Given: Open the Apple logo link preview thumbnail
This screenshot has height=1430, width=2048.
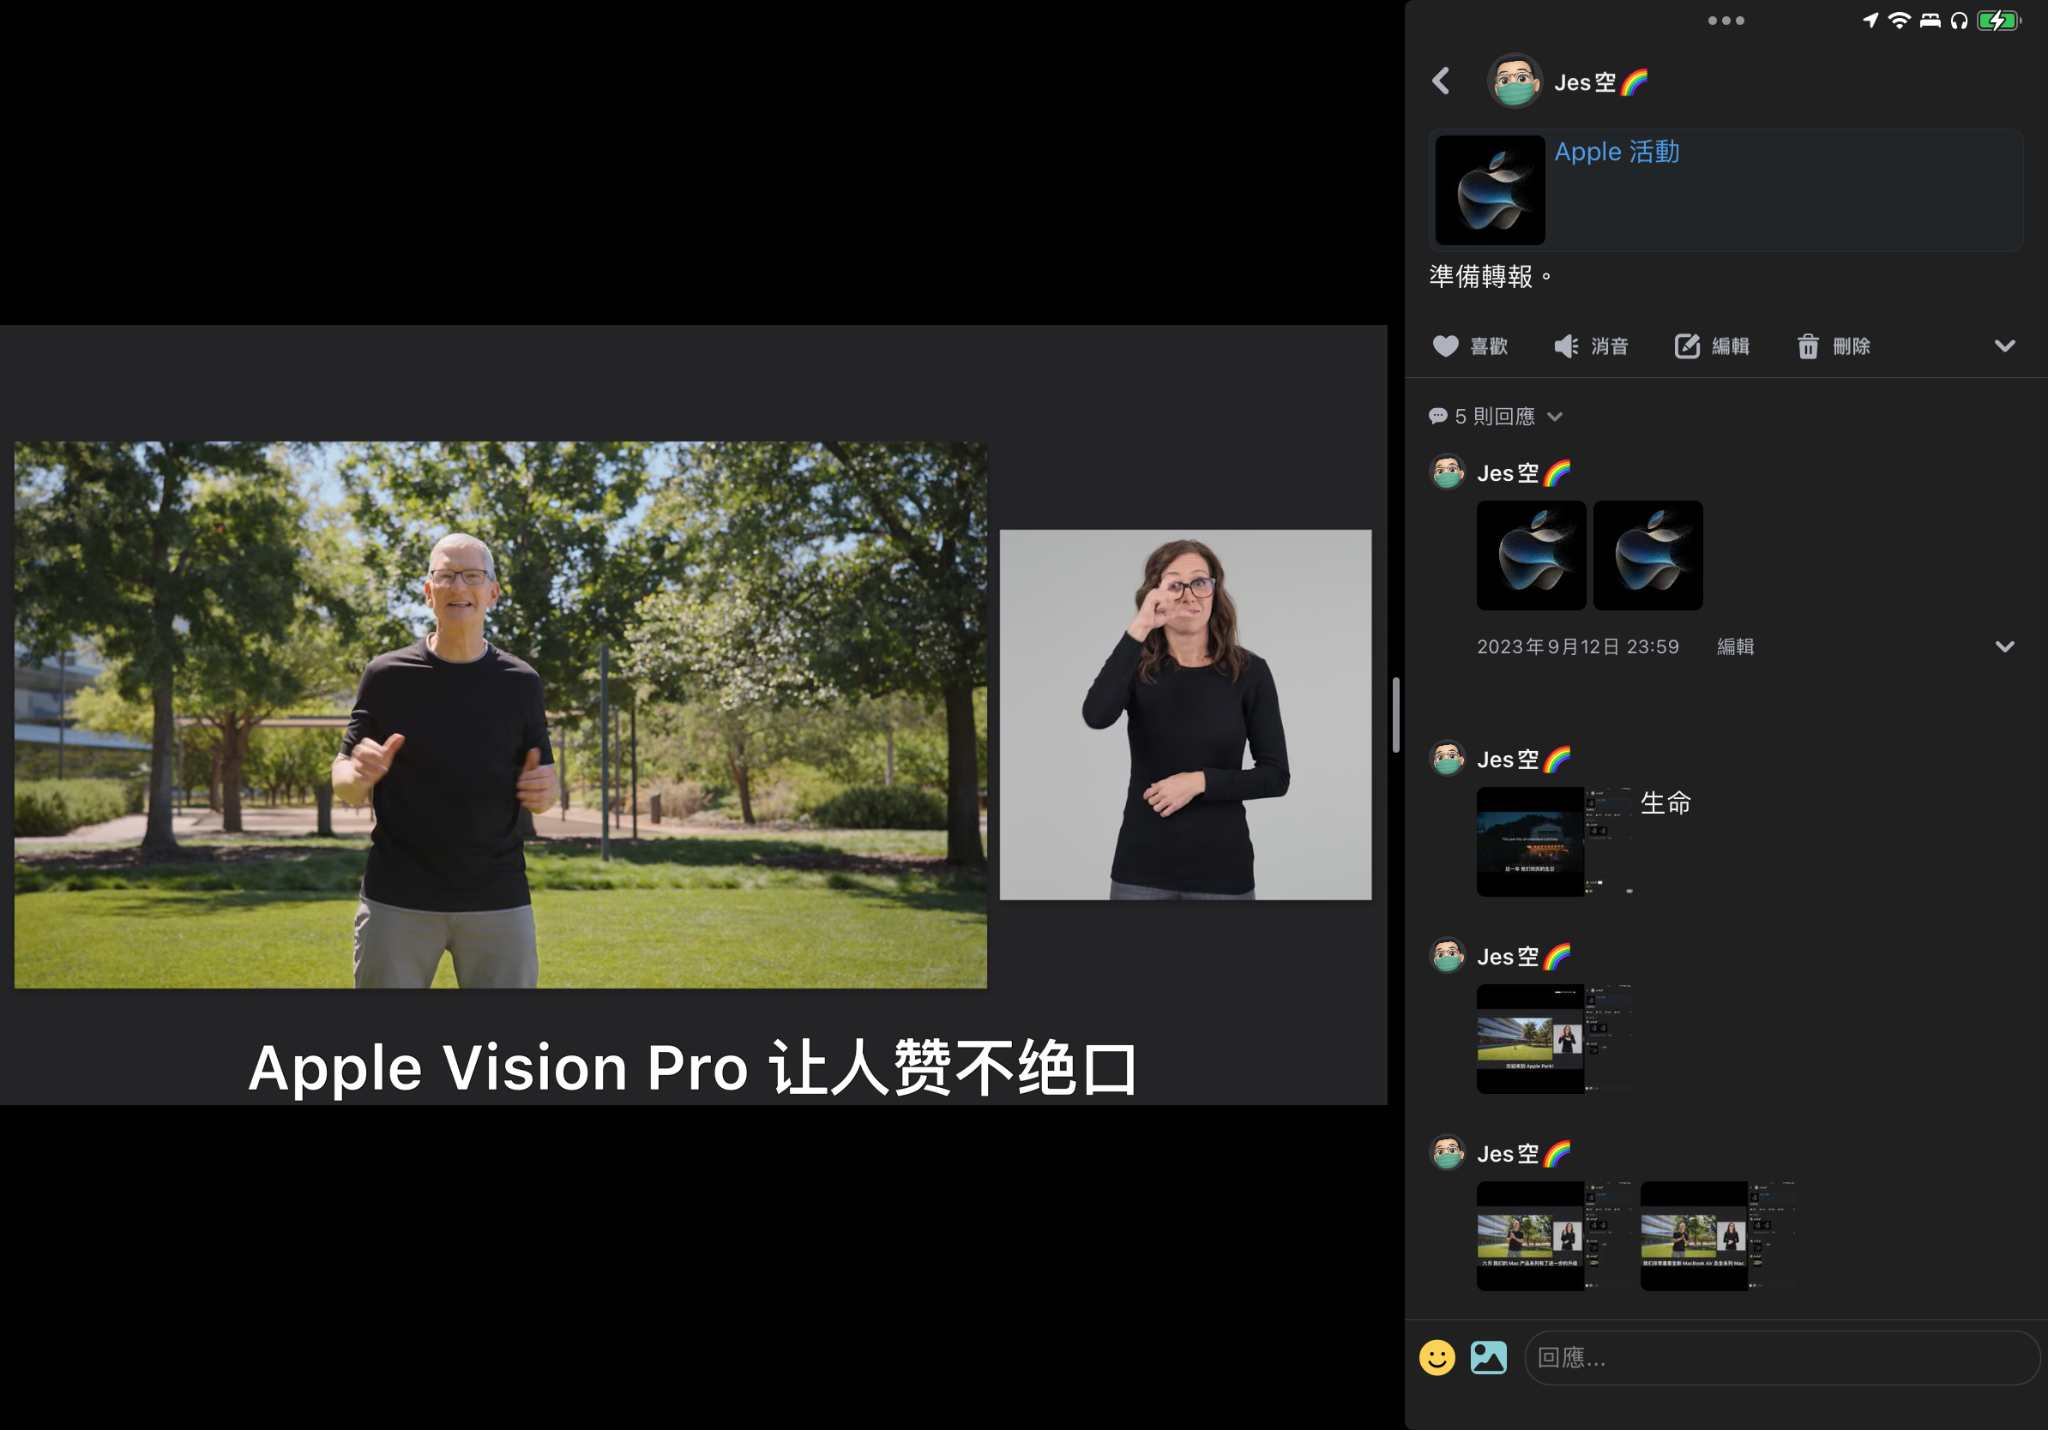Looking at the screenshot, I should 1490,190.
